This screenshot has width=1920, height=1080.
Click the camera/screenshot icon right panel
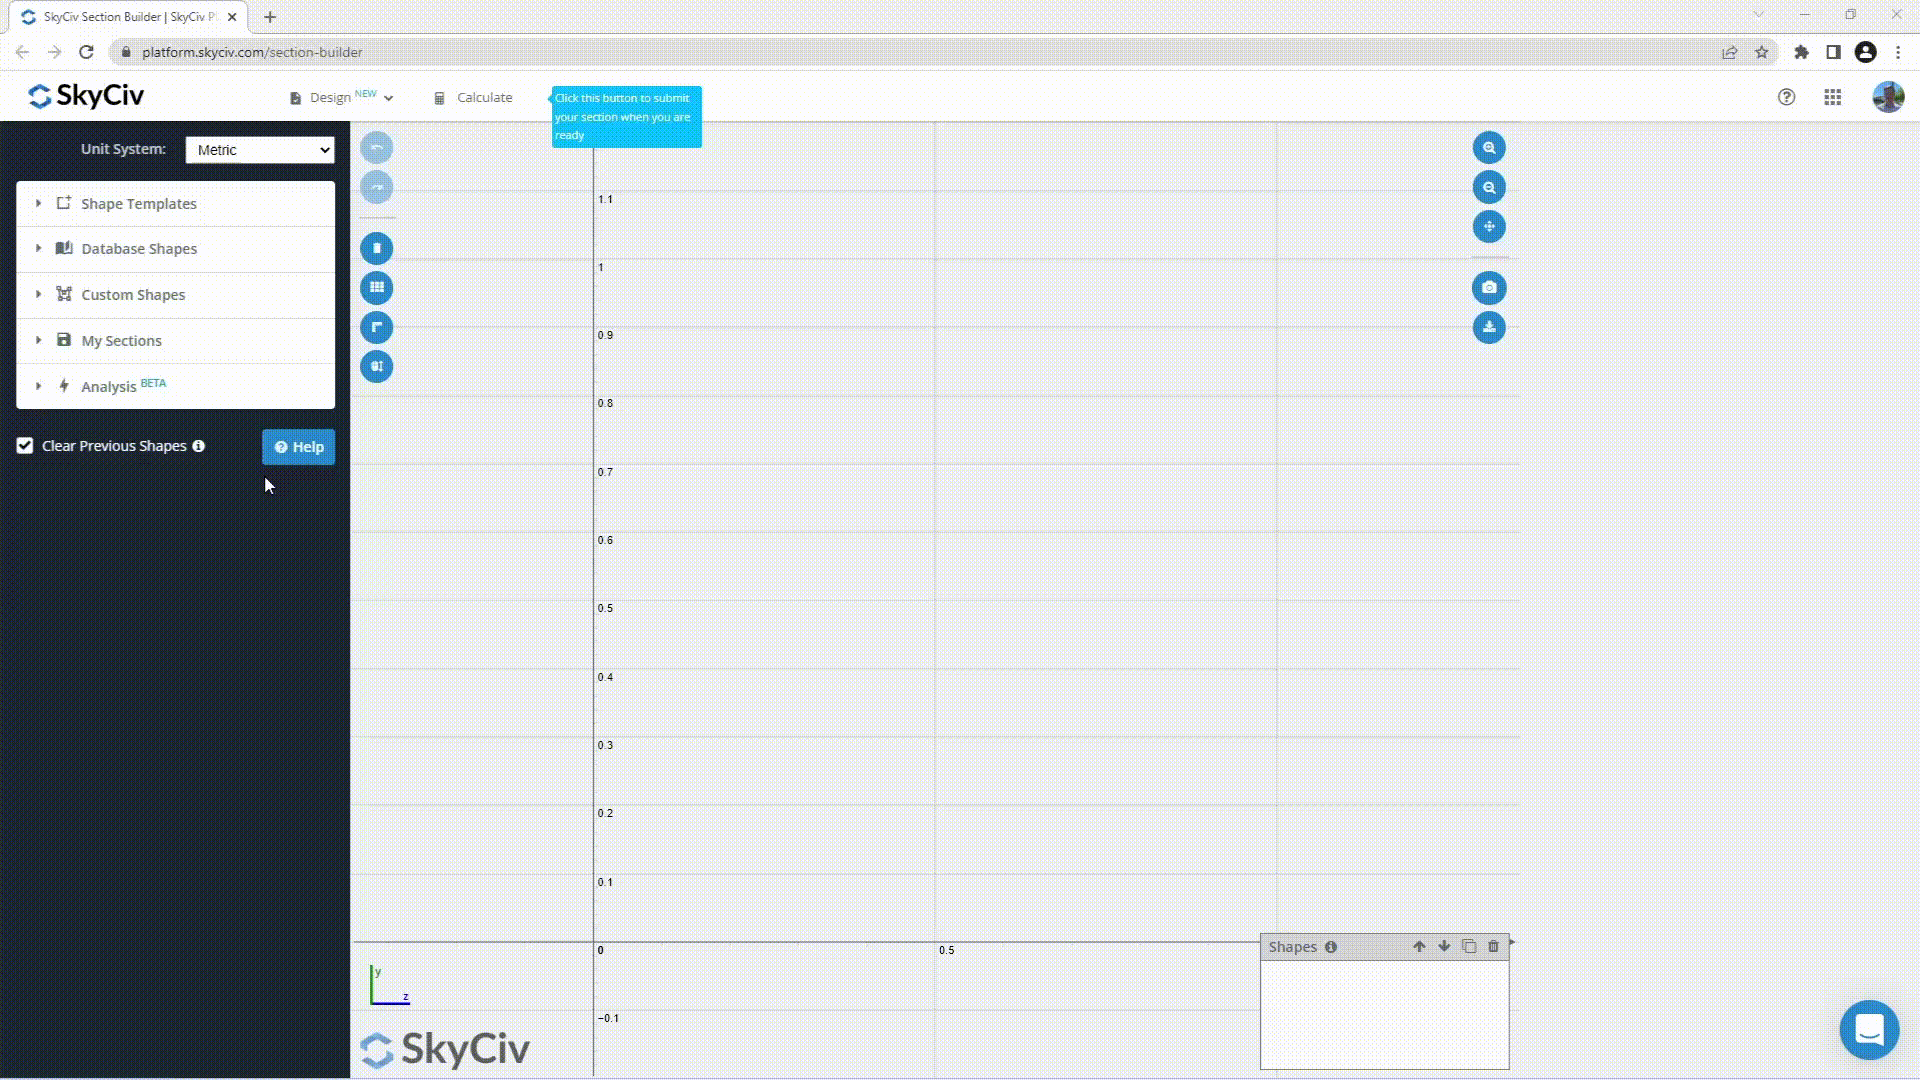pos(1487,287)
